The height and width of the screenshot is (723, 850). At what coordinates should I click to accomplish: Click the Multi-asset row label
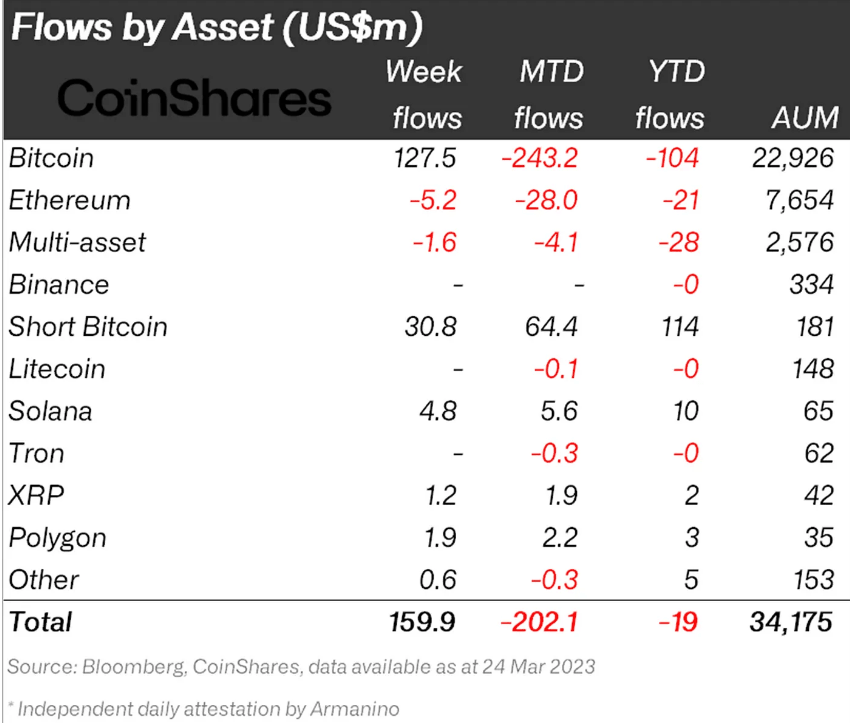77,242
